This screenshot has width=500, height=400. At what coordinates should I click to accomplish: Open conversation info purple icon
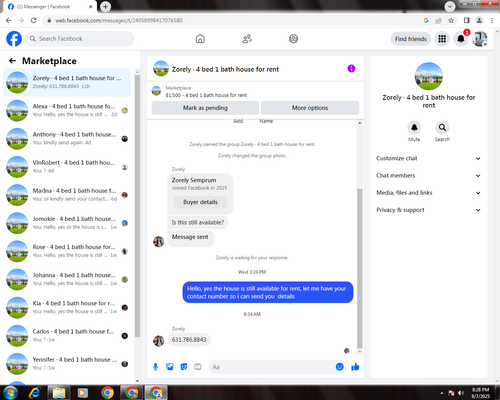[x=351, y=69]
